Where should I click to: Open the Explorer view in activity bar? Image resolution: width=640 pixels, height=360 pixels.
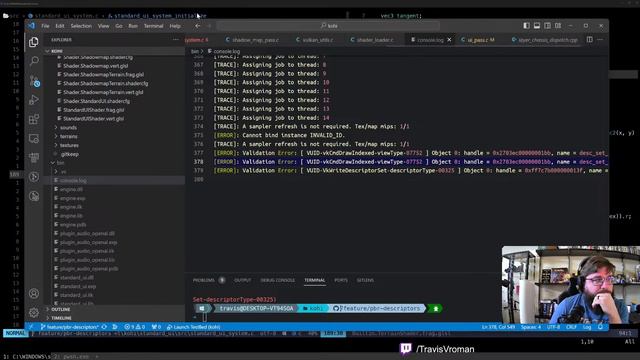click(x=34, y=42)
